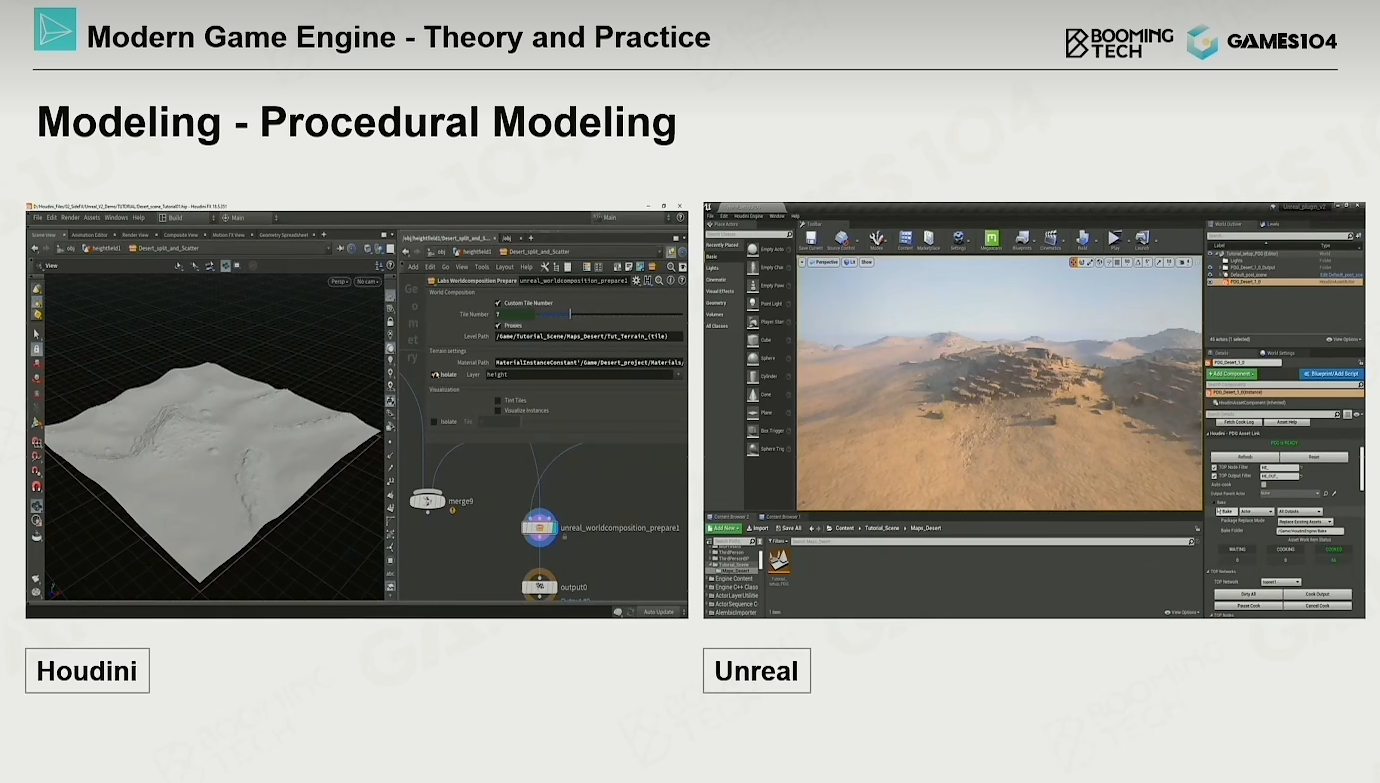Open the Persp camera dropdown in Houdini
Screen dimensions: 1380x783
coord(340,282)
